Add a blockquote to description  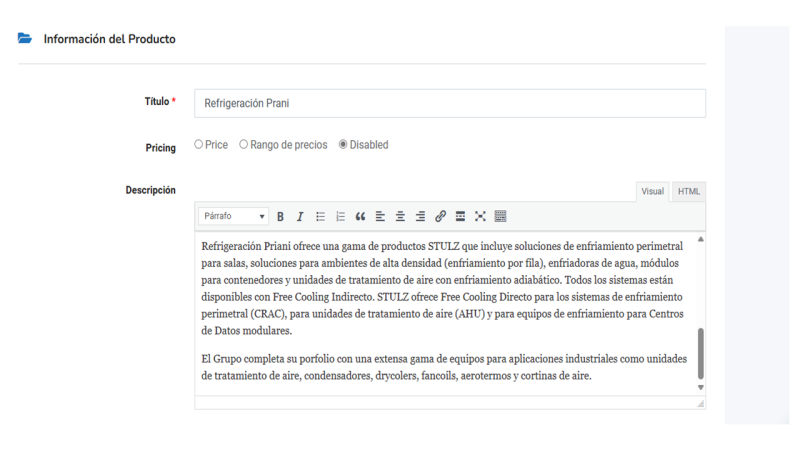(x=360, y=216)
